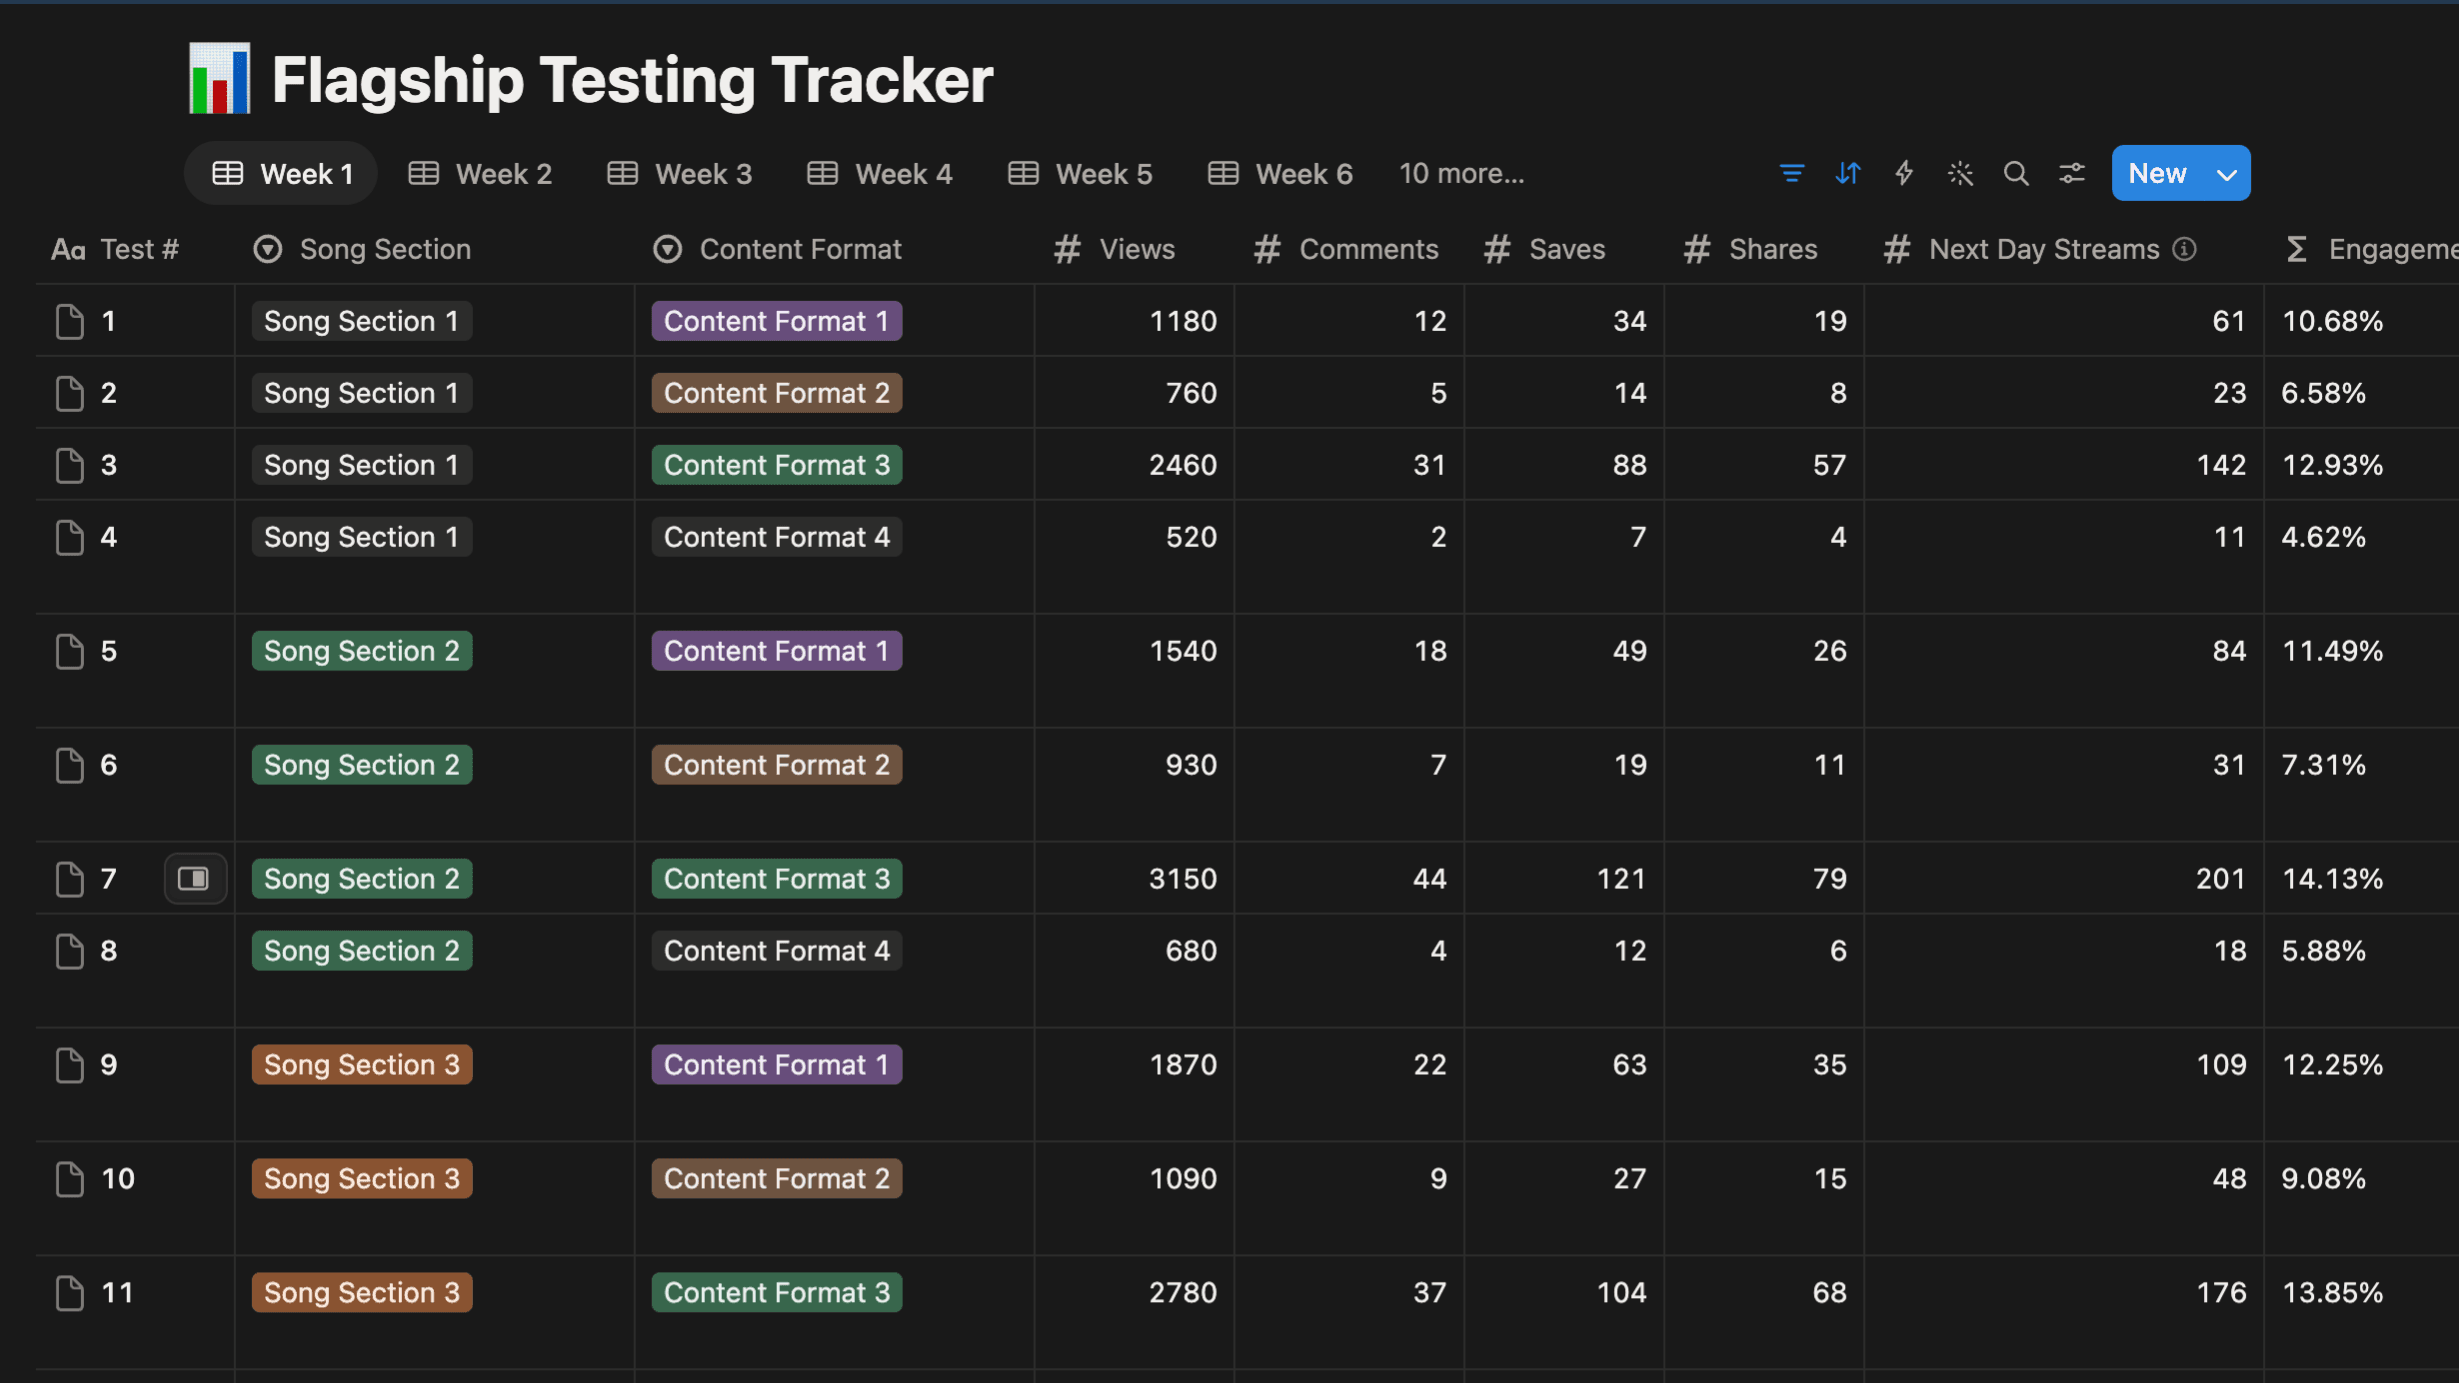The image size is (2459, 1383).
Task: Click the page icon of test 9
Action: [69, 1065]
